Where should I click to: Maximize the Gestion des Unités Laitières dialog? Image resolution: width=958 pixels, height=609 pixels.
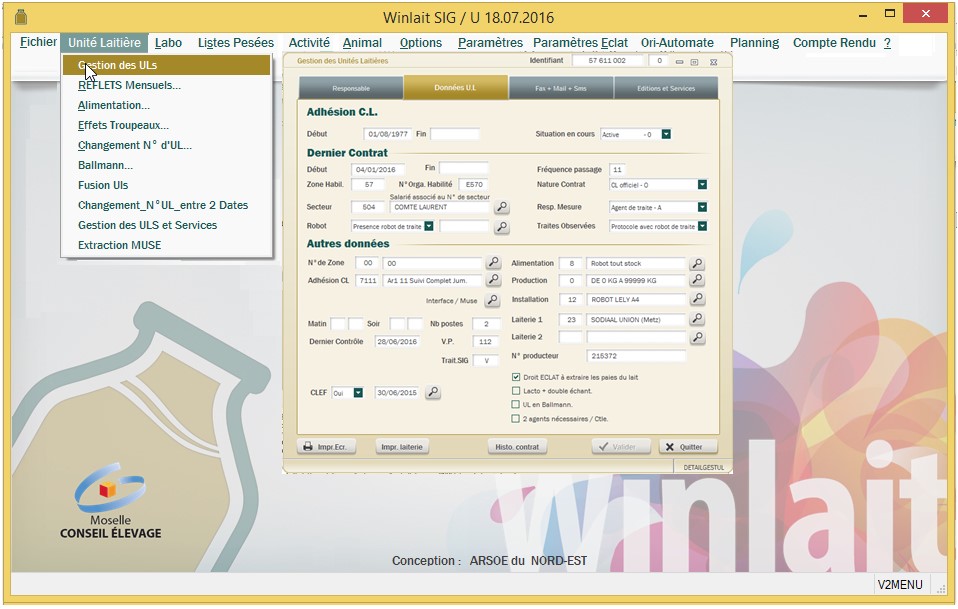695,62
